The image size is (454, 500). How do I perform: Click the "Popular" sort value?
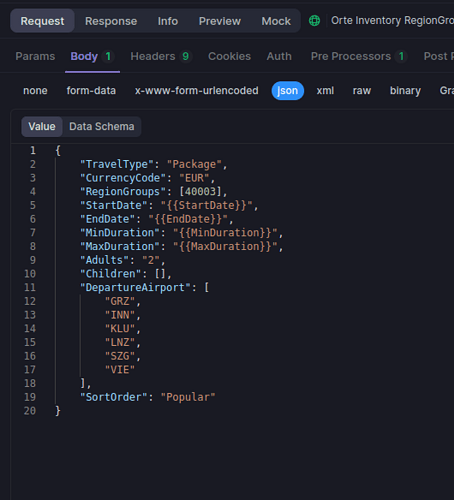[188, 397]
